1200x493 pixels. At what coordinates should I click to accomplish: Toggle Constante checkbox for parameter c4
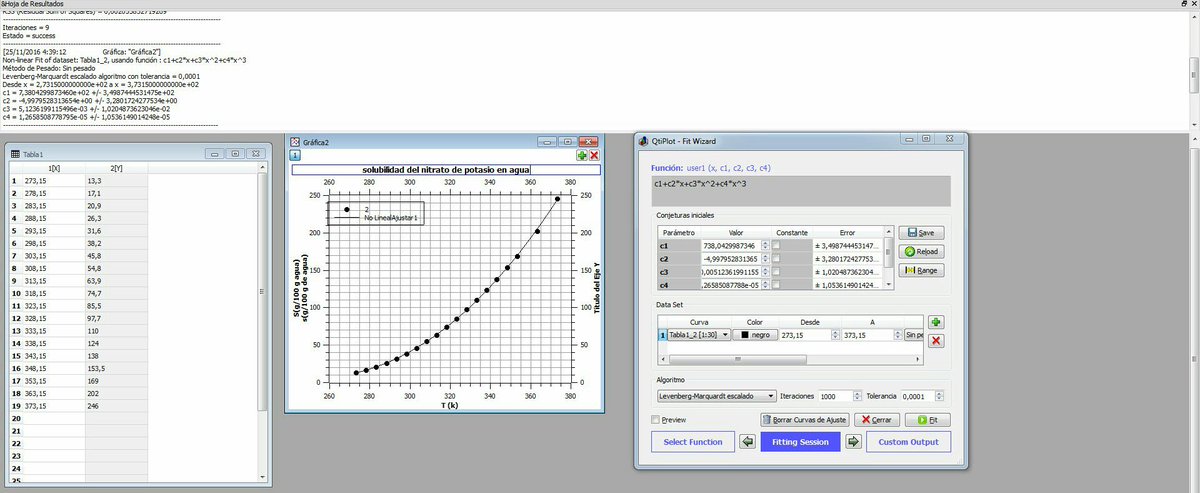(x=776, y=285)
